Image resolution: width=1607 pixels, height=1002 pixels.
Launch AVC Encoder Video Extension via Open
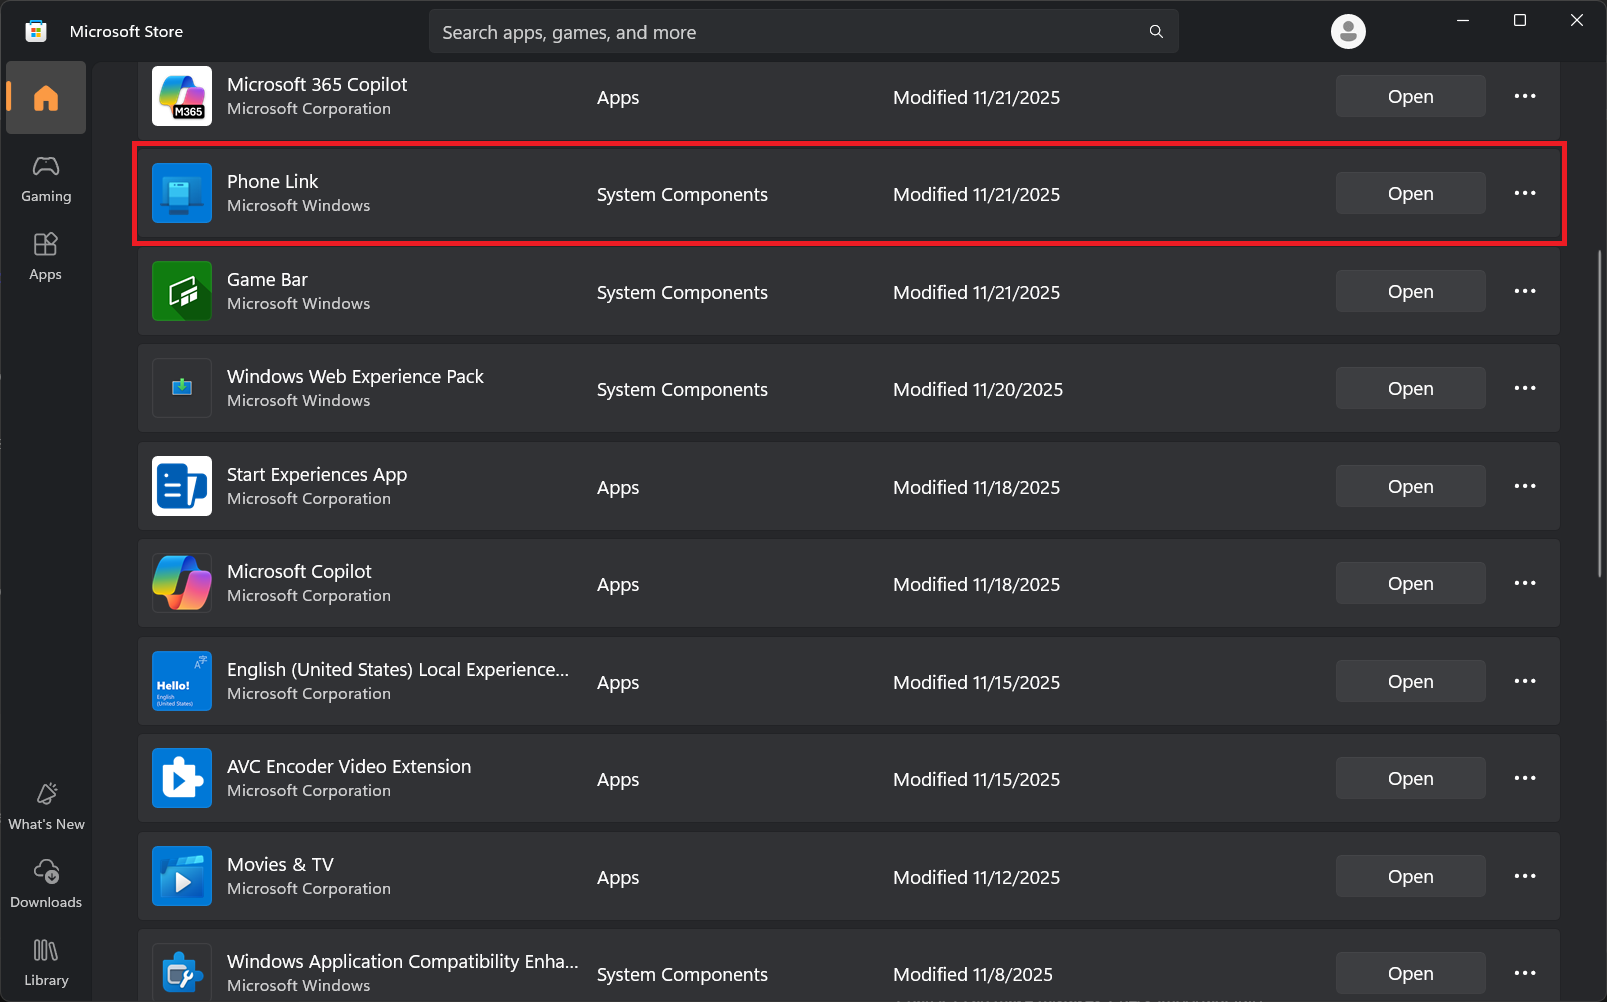[x=1410, y=779]
